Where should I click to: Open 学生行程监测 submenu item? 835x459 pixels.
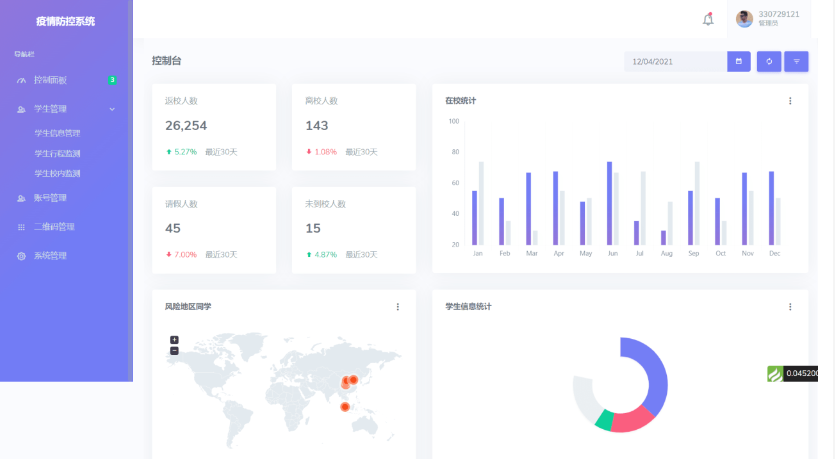(57, 153)
